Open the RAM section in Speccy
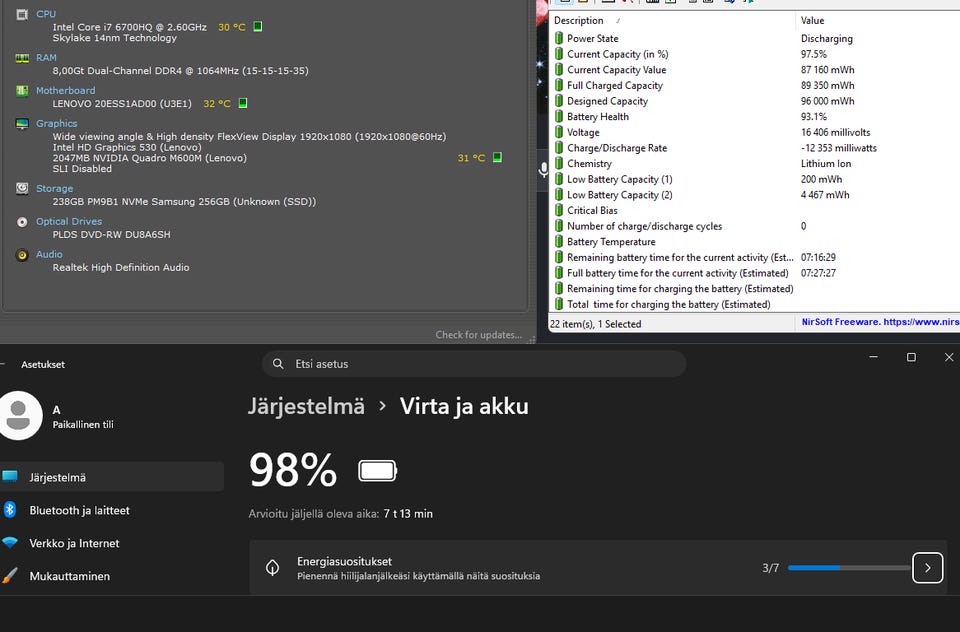Screen dimensions: 960x632 point(46,58)
